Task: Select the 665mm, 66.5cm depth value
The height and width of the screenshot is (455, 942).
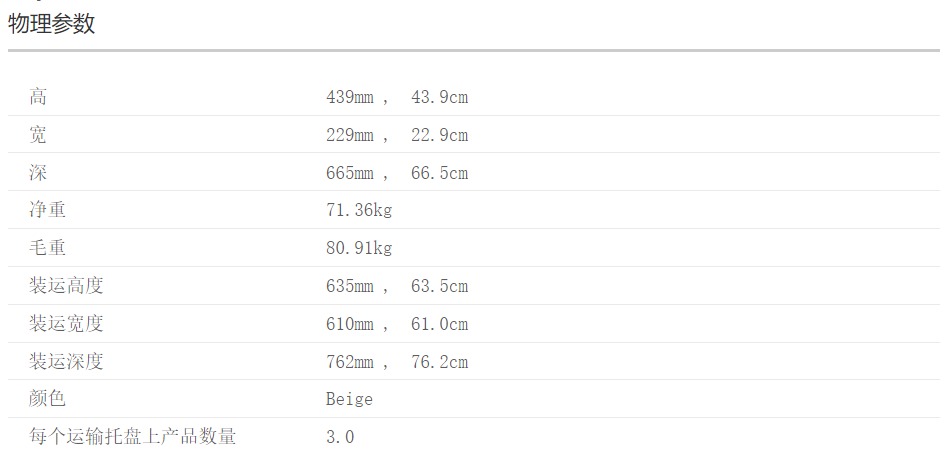Action: coord(396,173)
